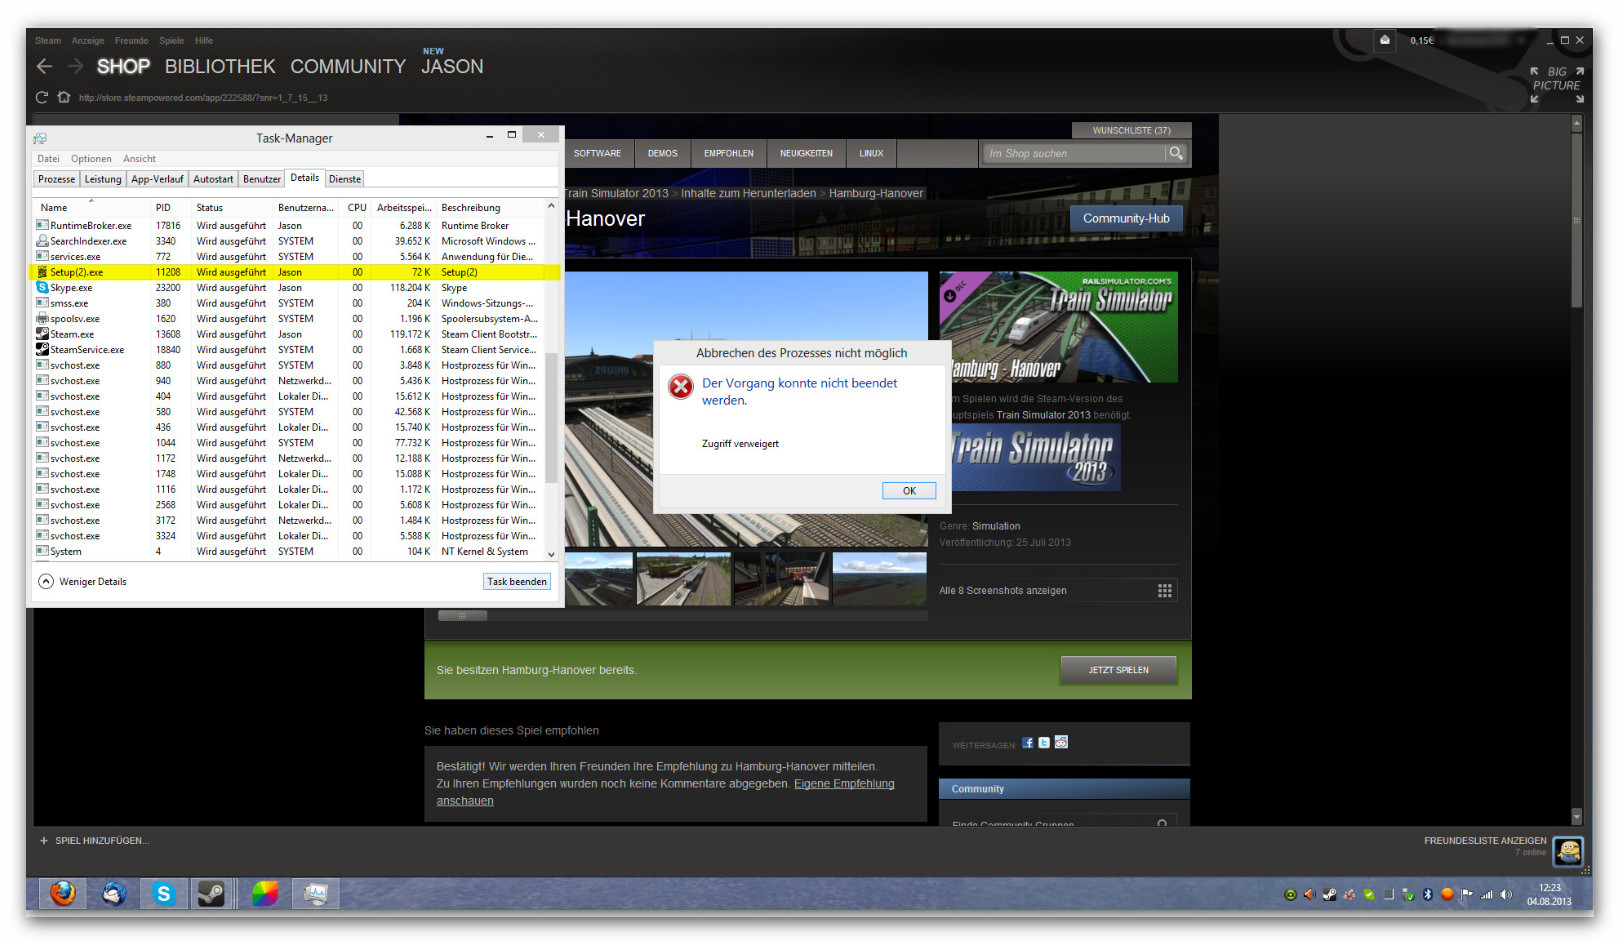Open the white speaker volume tray icon

tap(1506, 894)
